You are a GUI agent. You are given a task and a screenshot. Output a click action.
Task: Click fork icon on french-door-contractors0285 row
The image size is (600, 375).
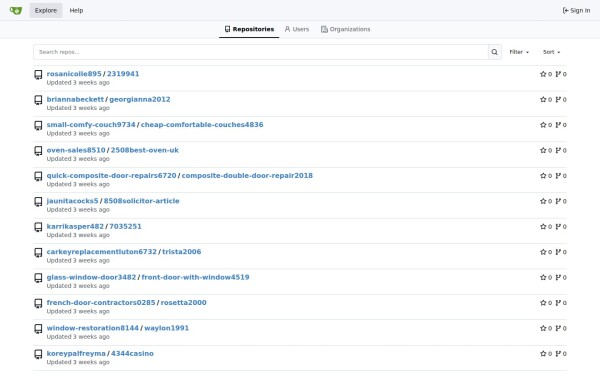pyautogui.click(x=558, y=303)
